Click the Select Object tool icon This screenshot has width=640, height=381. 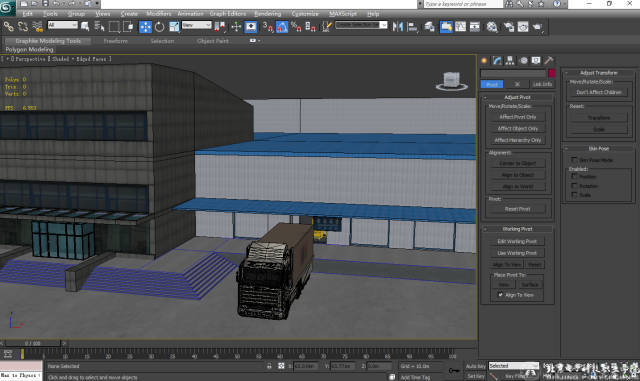[85, 27]
